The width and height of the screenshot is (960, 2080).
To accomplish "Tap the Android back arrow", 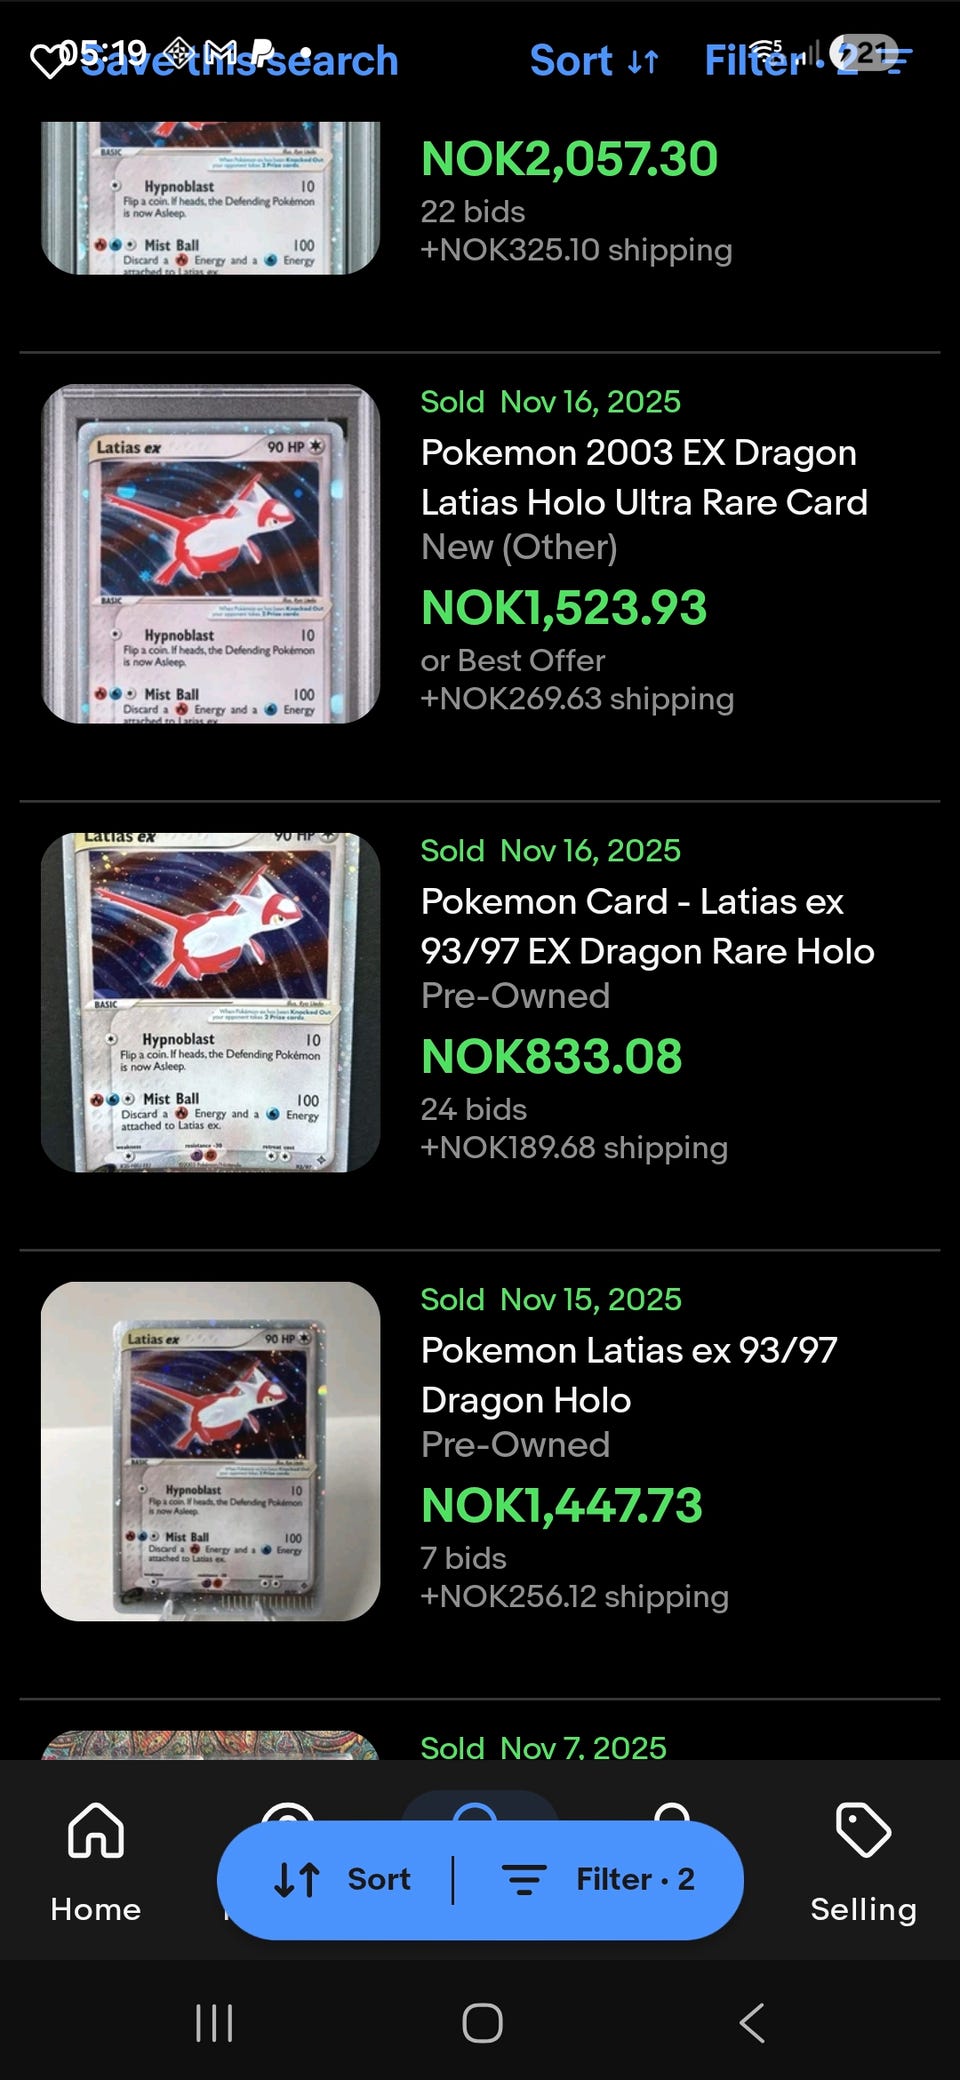I will point(752,2023).
